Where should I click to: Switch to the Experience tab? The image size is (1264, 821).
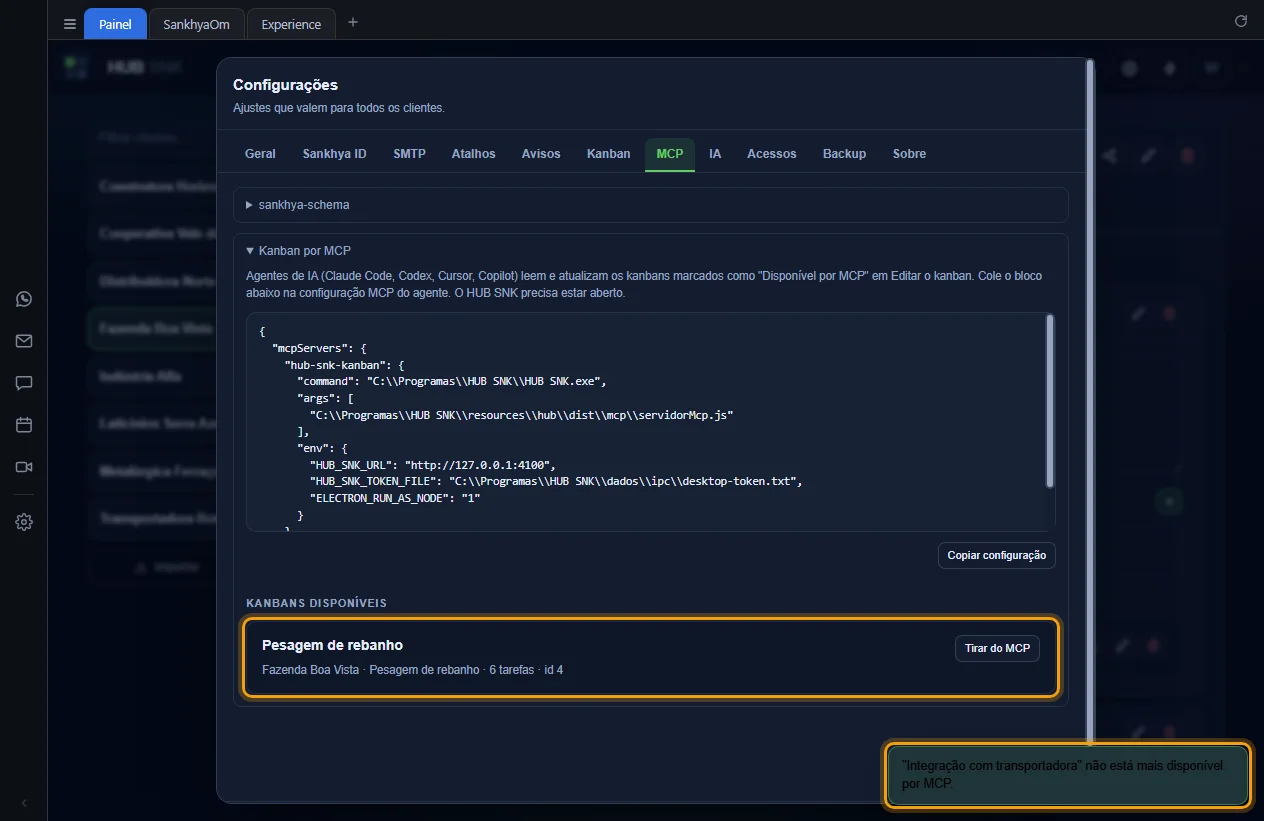pos(291,24)
